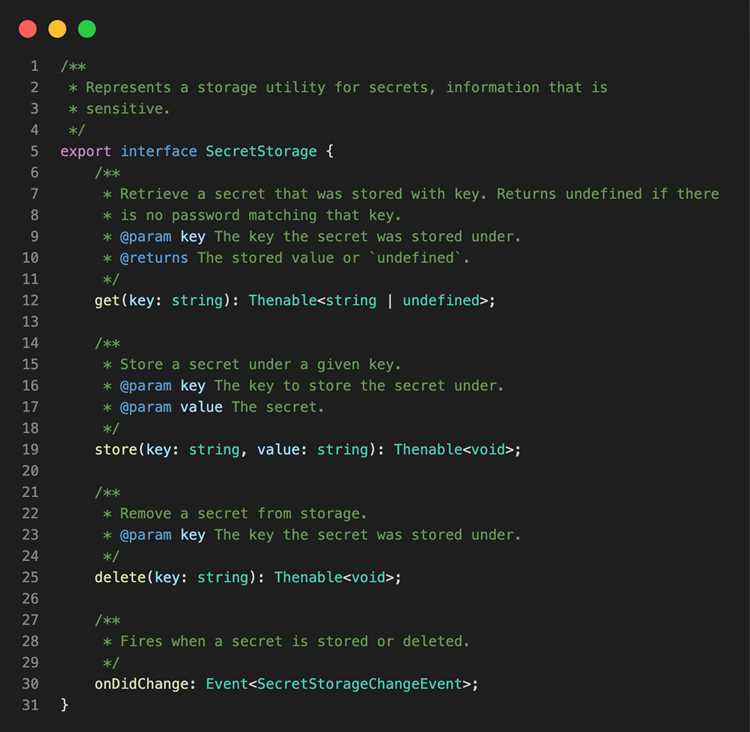Click comment "Retrieve a secret that was stored"
The image size is (750, 732).
tap(261, 194)
